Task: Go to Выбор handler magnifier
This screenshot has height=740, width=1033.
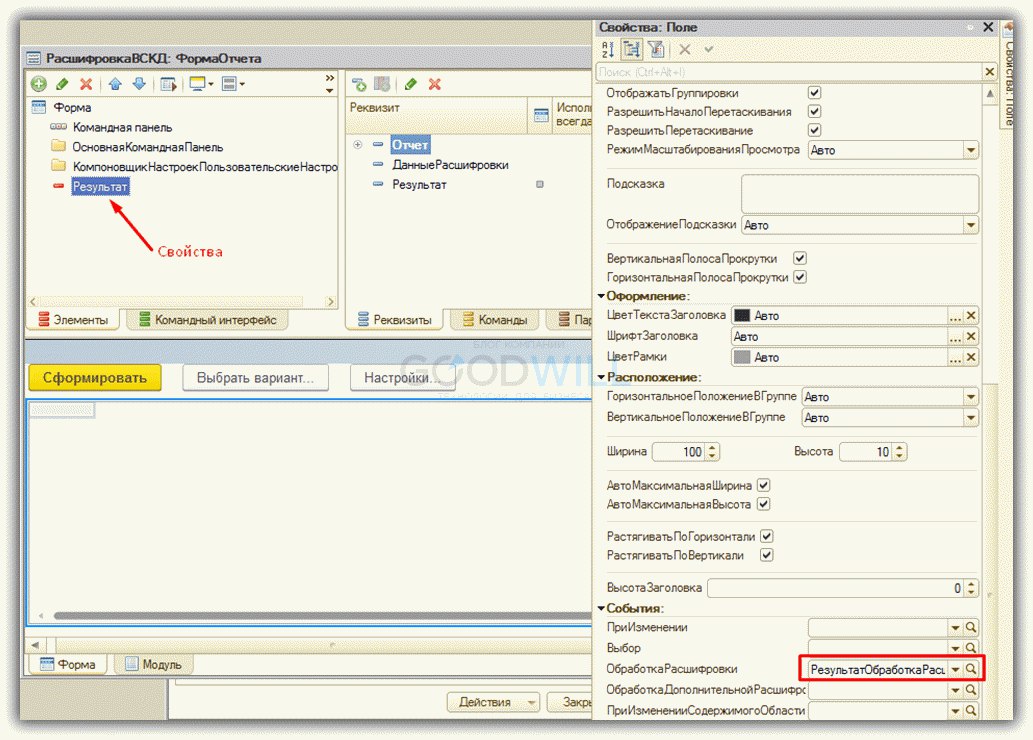Action: coord(971,648)
